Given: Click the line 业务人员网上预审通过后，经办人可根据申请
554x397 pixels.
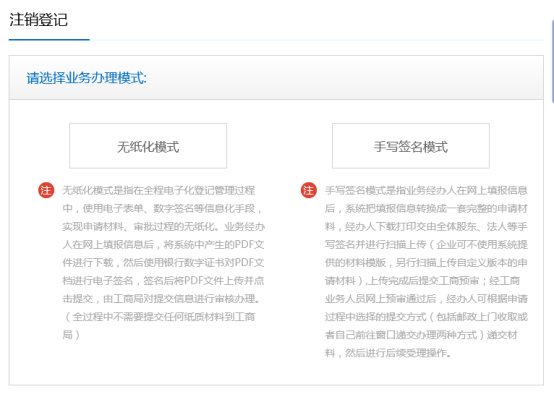Looking at the screenshot, I should click(x=426, y=299).
